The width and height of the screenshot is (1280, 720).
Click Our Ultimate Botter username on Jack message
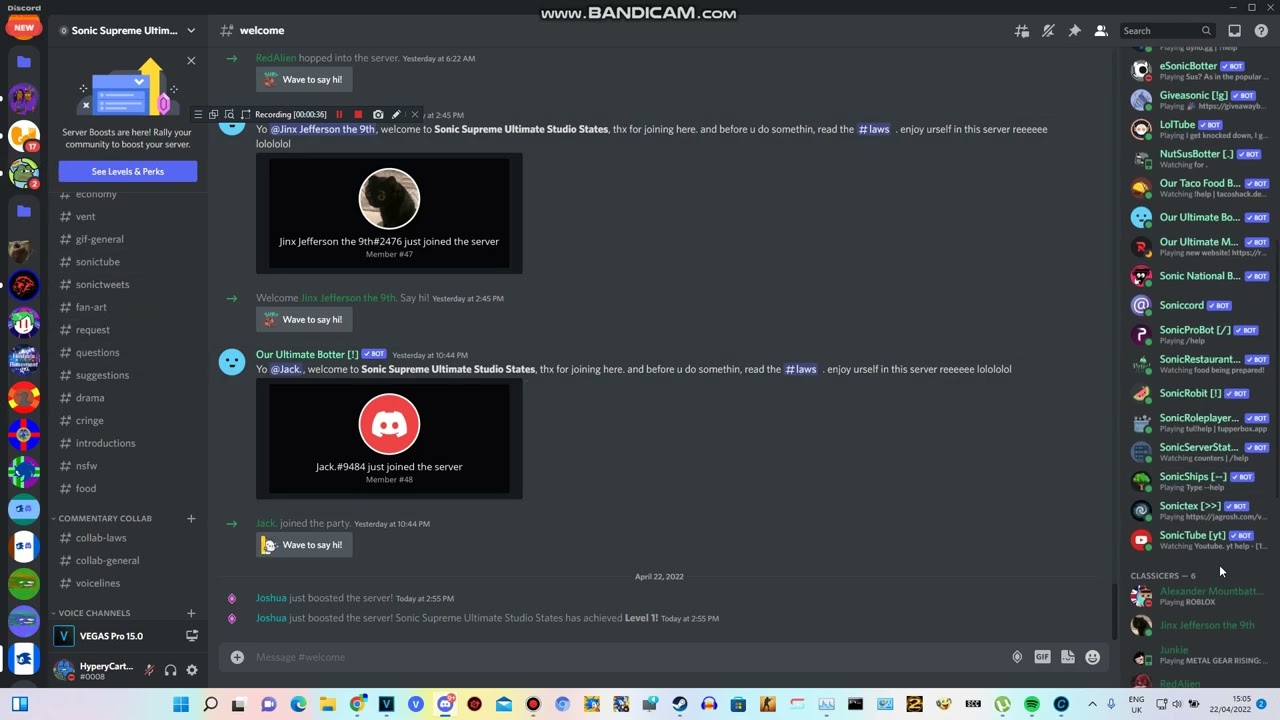(307, 354)
